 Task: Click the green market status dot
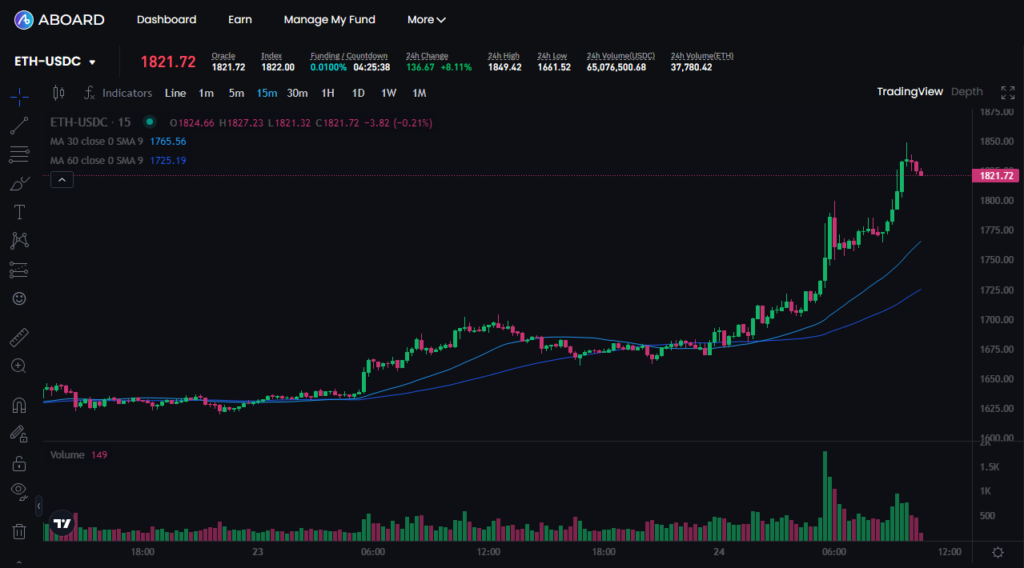point(150,121)
